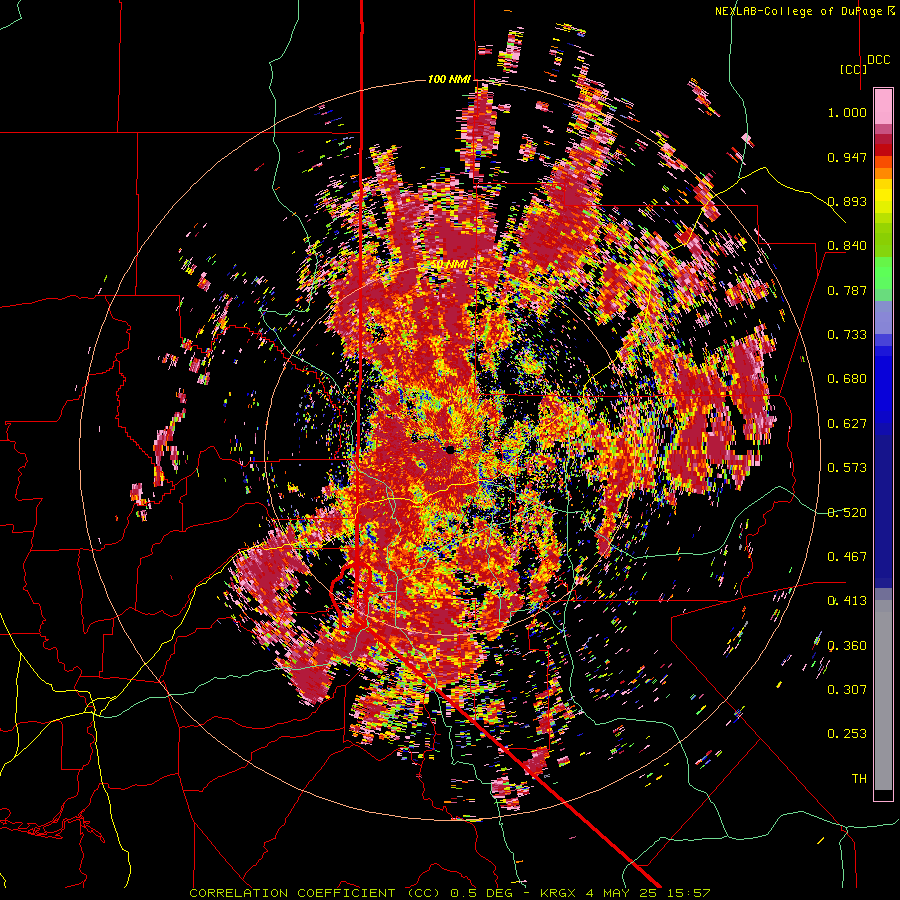Select the 0.680 legend value
900x900 pixels.
847,379
